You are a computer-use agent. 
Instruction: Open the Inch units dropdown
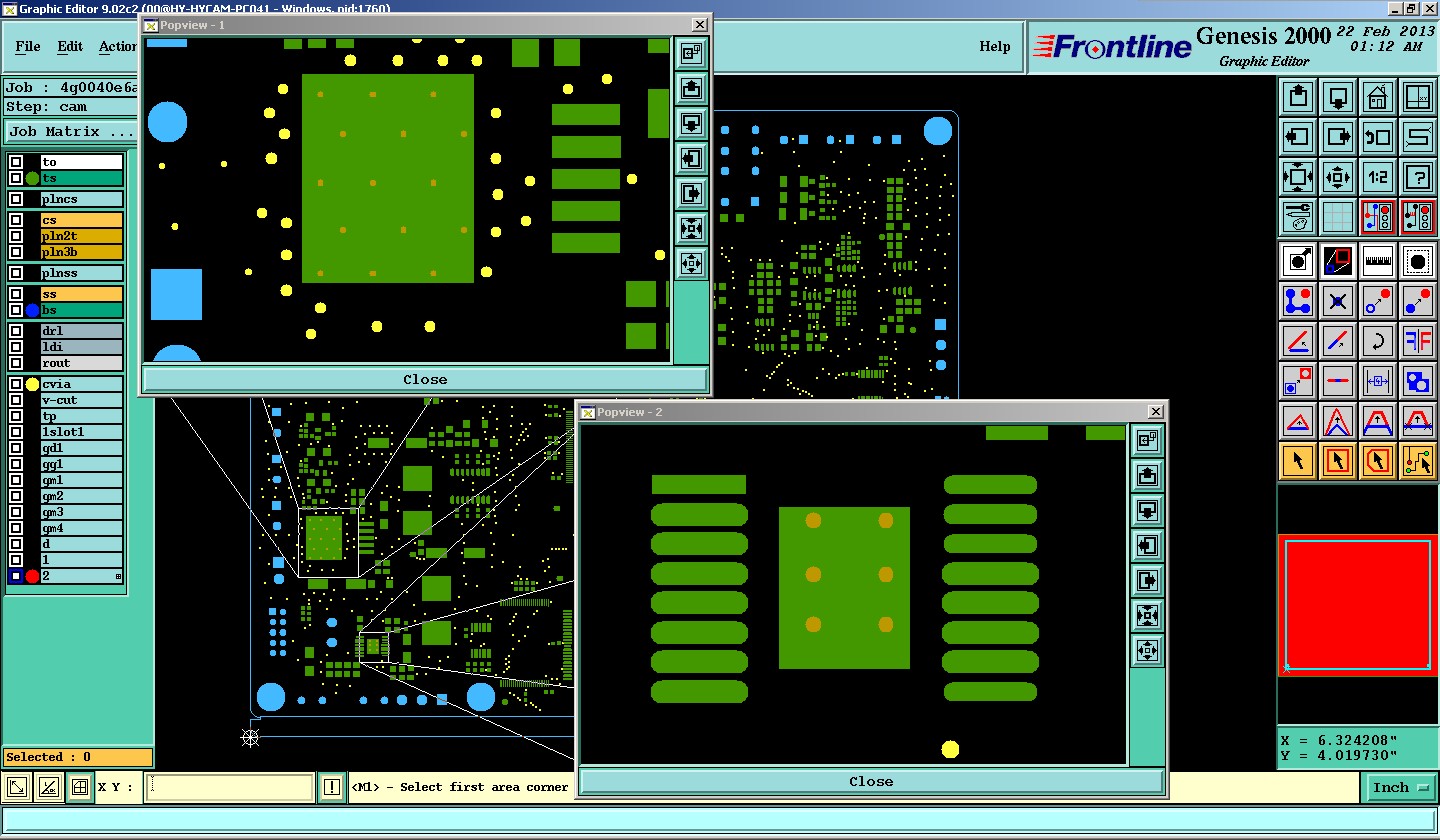point(1401,787)
